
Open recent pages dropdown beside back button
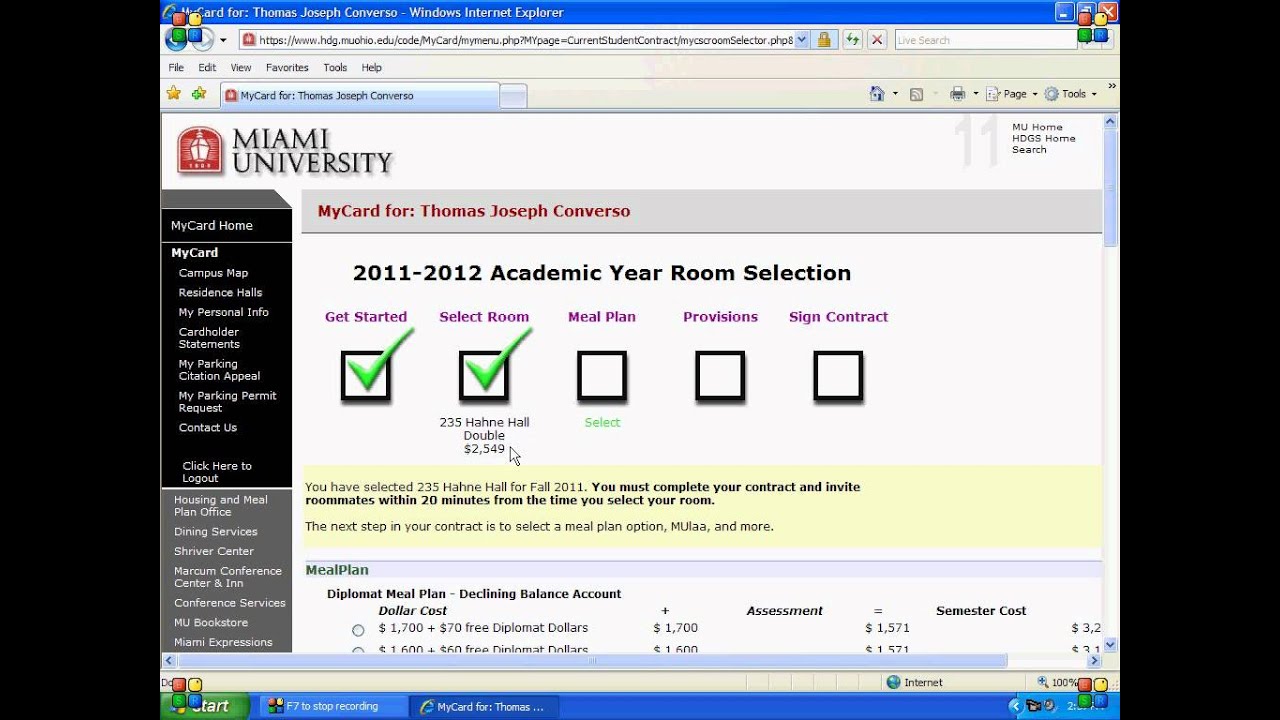click(x=223, y=40)
